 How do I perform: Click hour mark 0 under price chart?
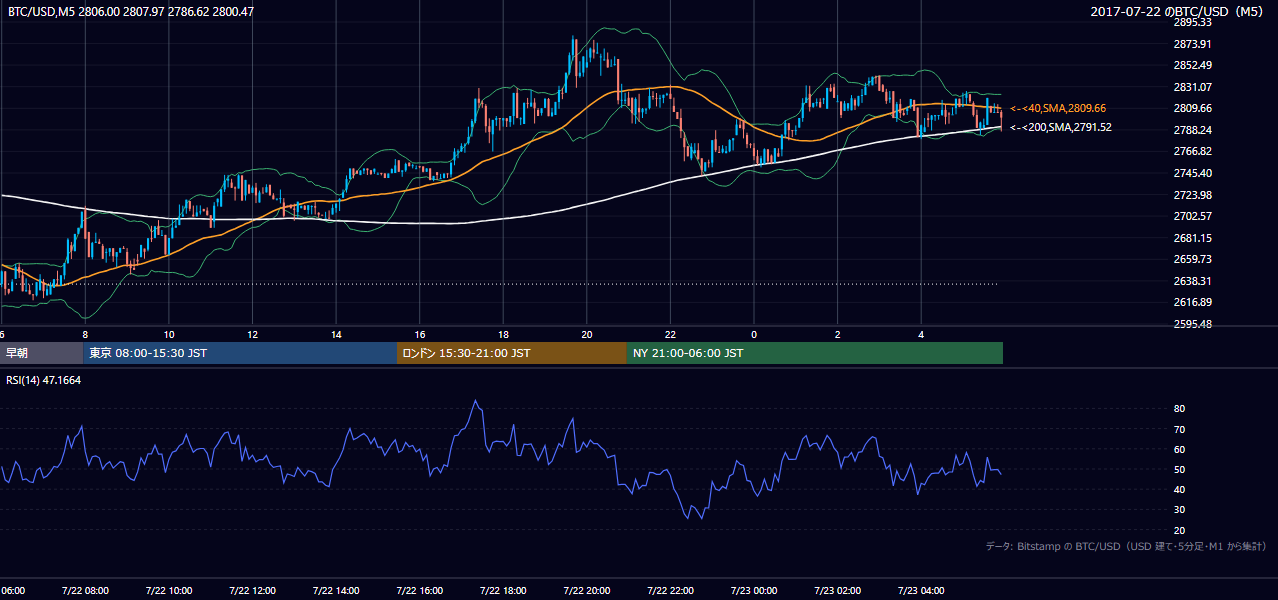[754, 335]
